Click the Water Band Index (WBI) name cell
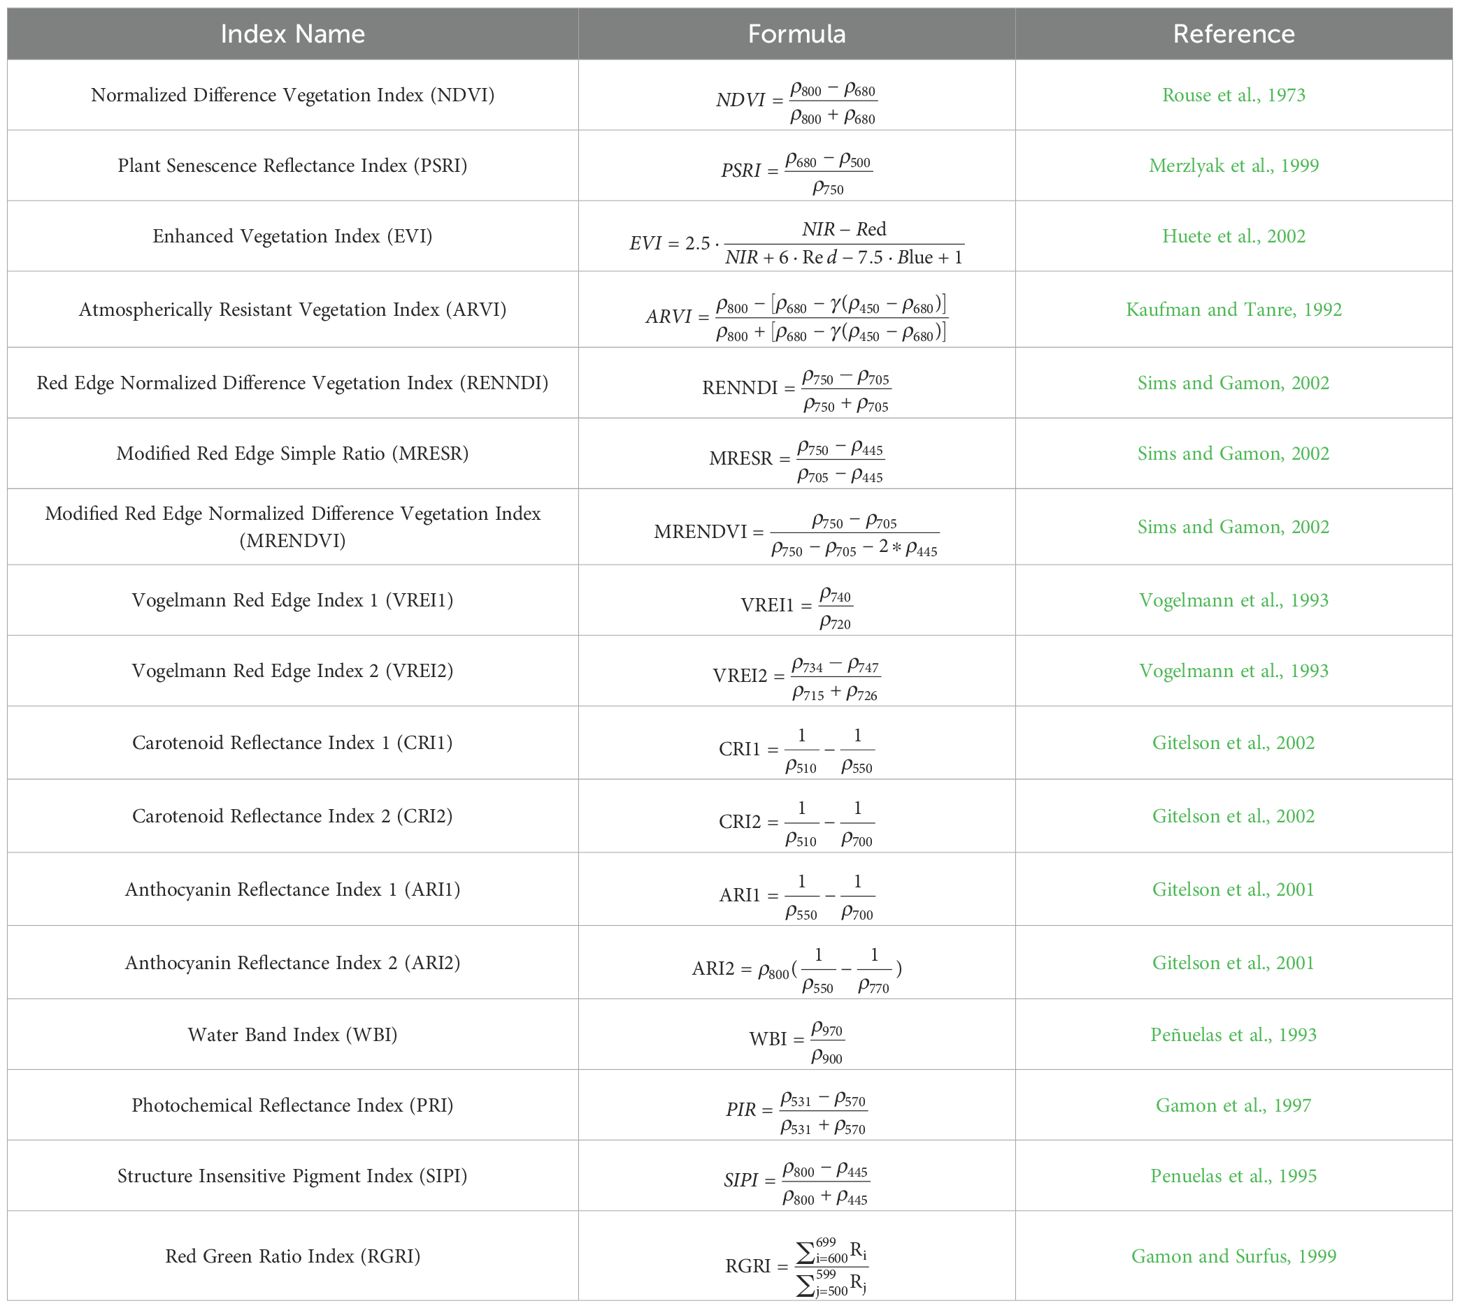Viewport: 1460px width, 1308px height. [292, 1035]
